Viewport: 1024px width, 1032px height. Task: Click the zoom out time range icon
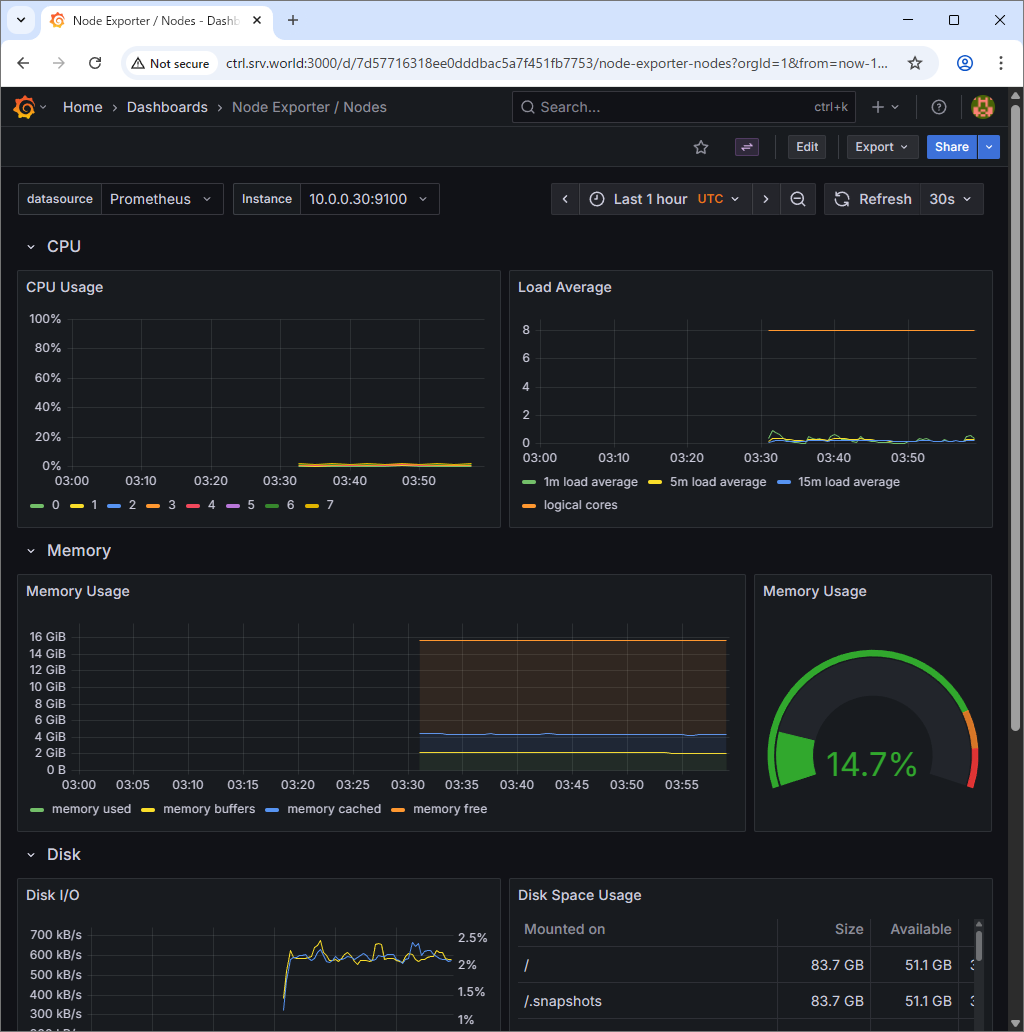coord(798,199)
